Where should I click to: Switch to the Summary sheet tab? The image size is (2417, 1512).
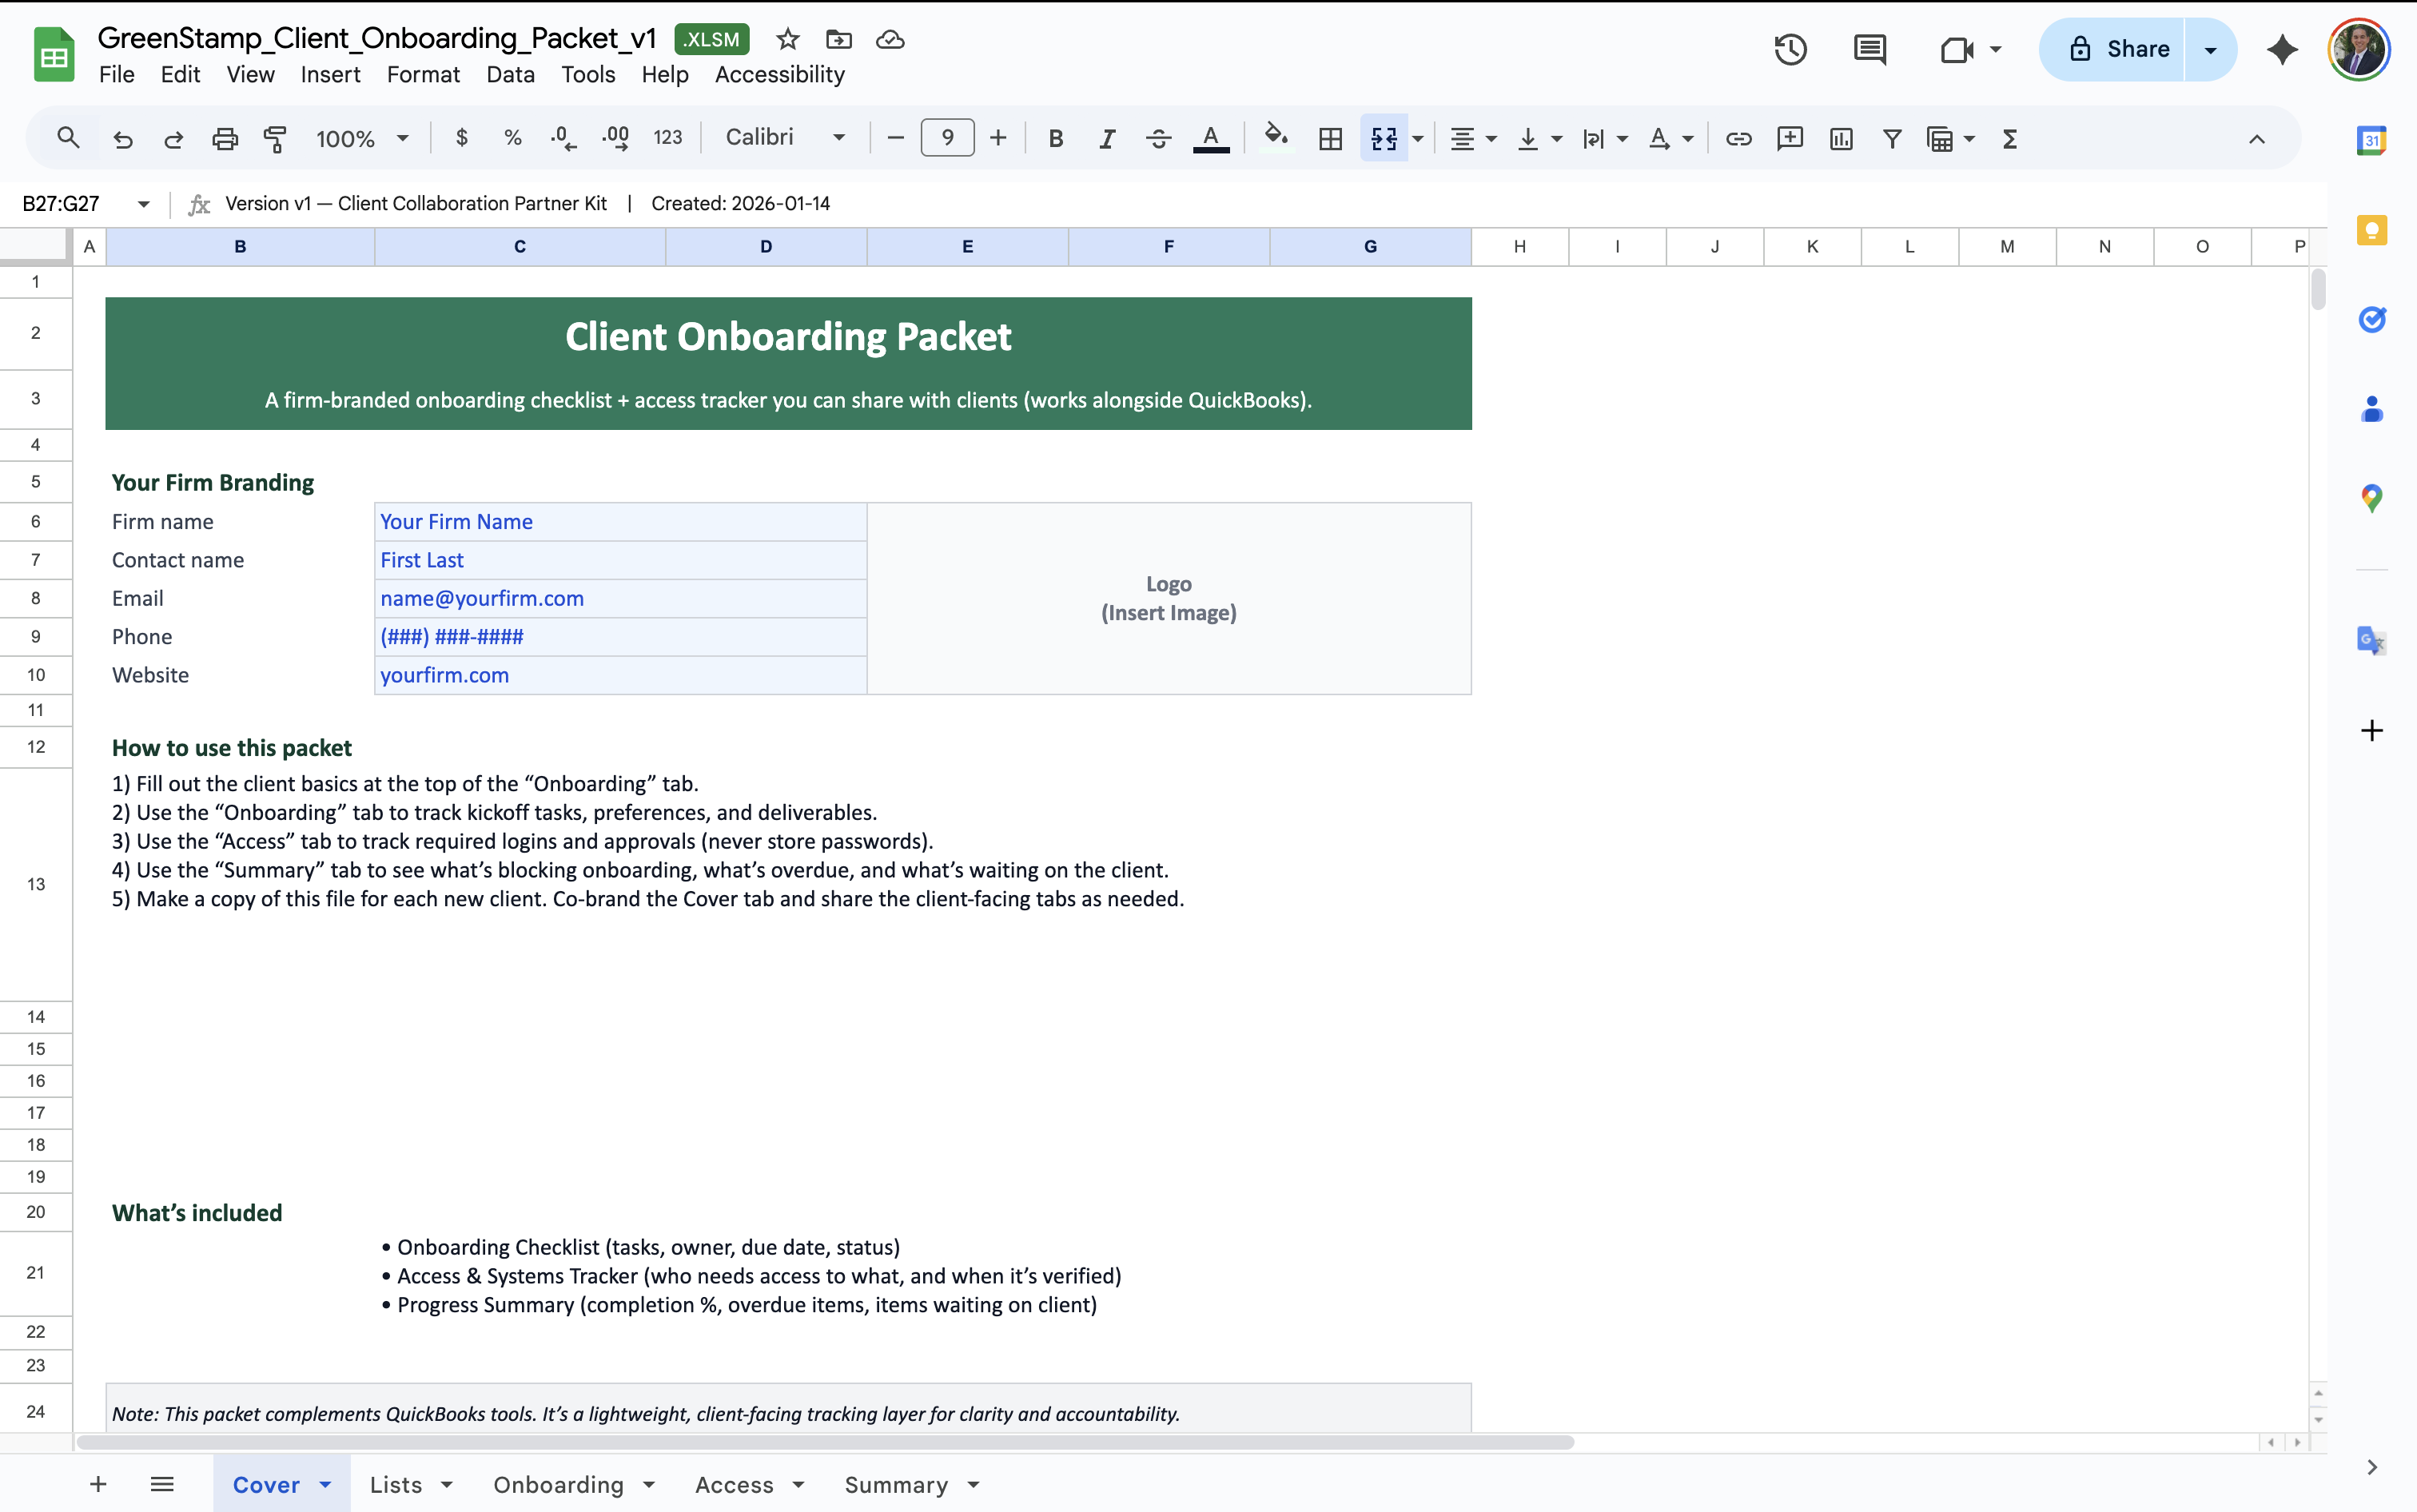click(897, 1484)
